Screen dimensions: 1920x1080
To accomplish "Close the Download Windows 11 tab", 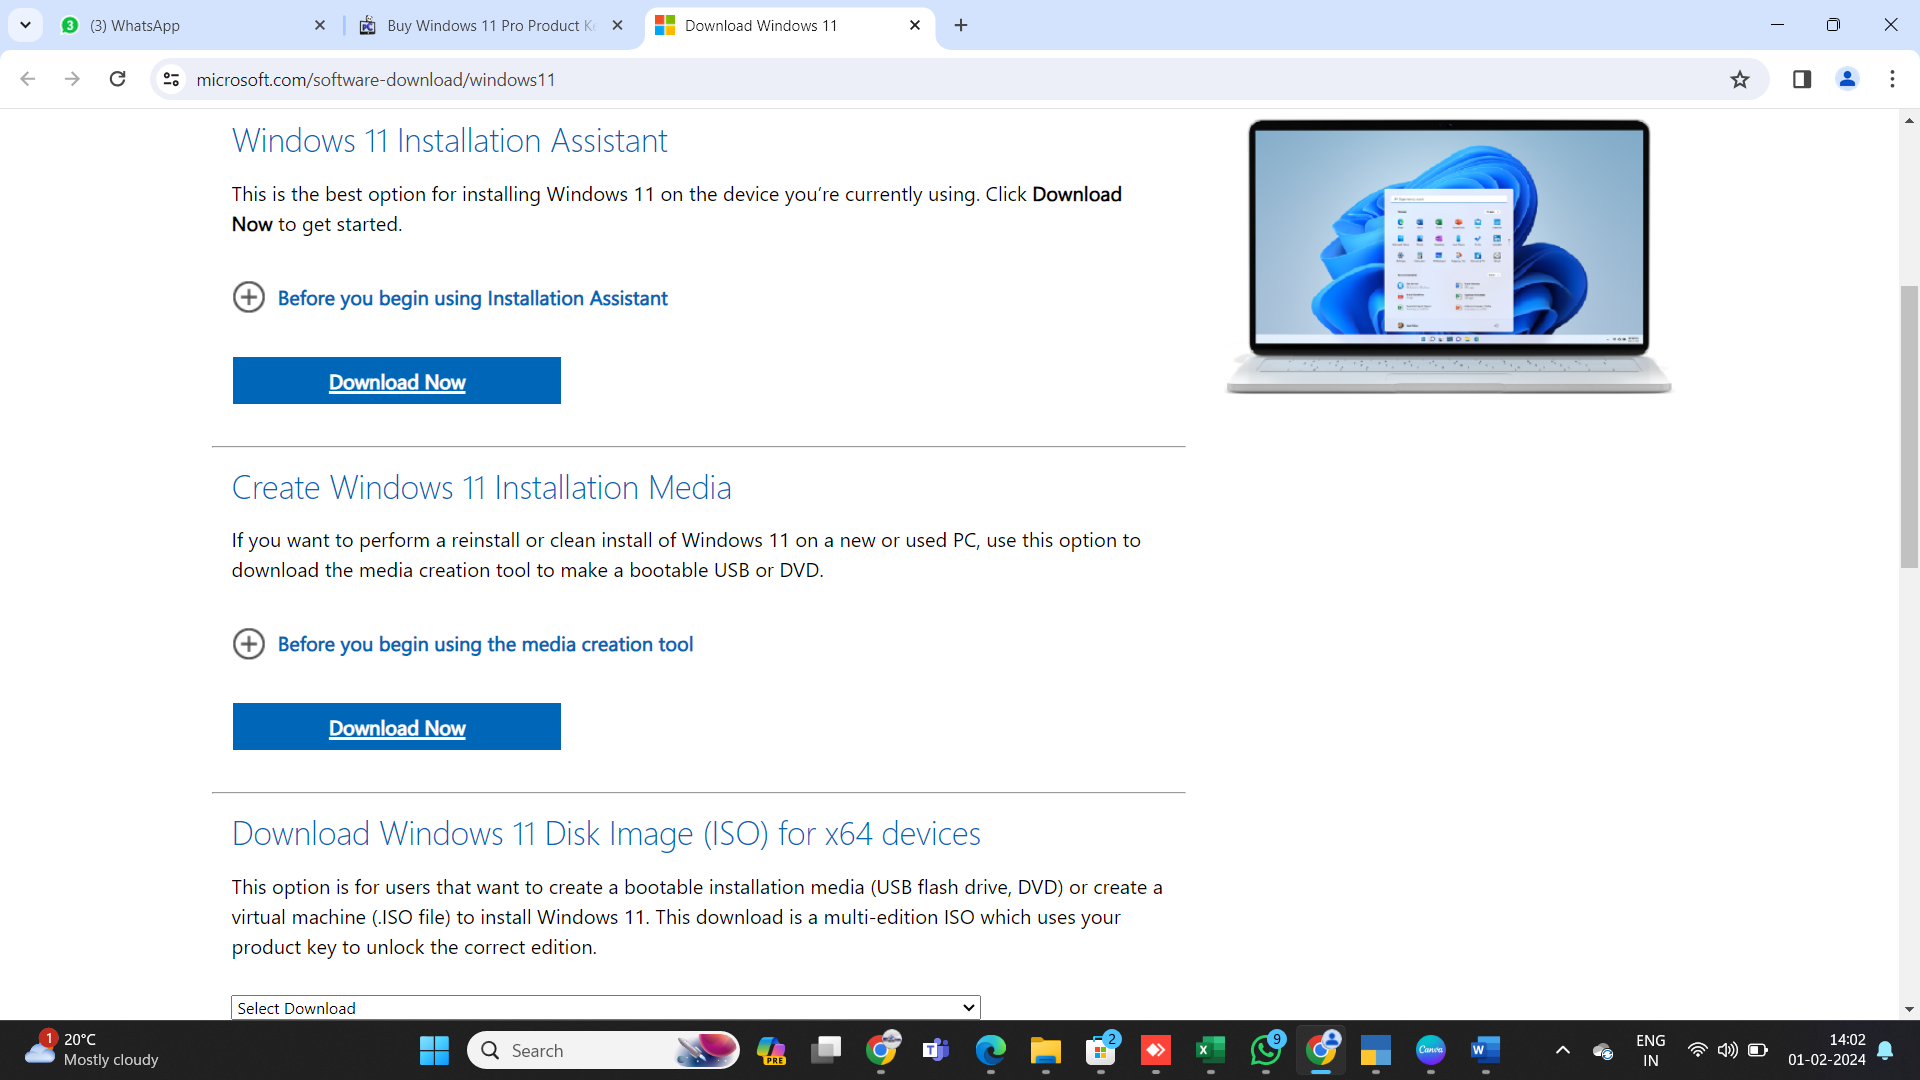I will (915, 25).
